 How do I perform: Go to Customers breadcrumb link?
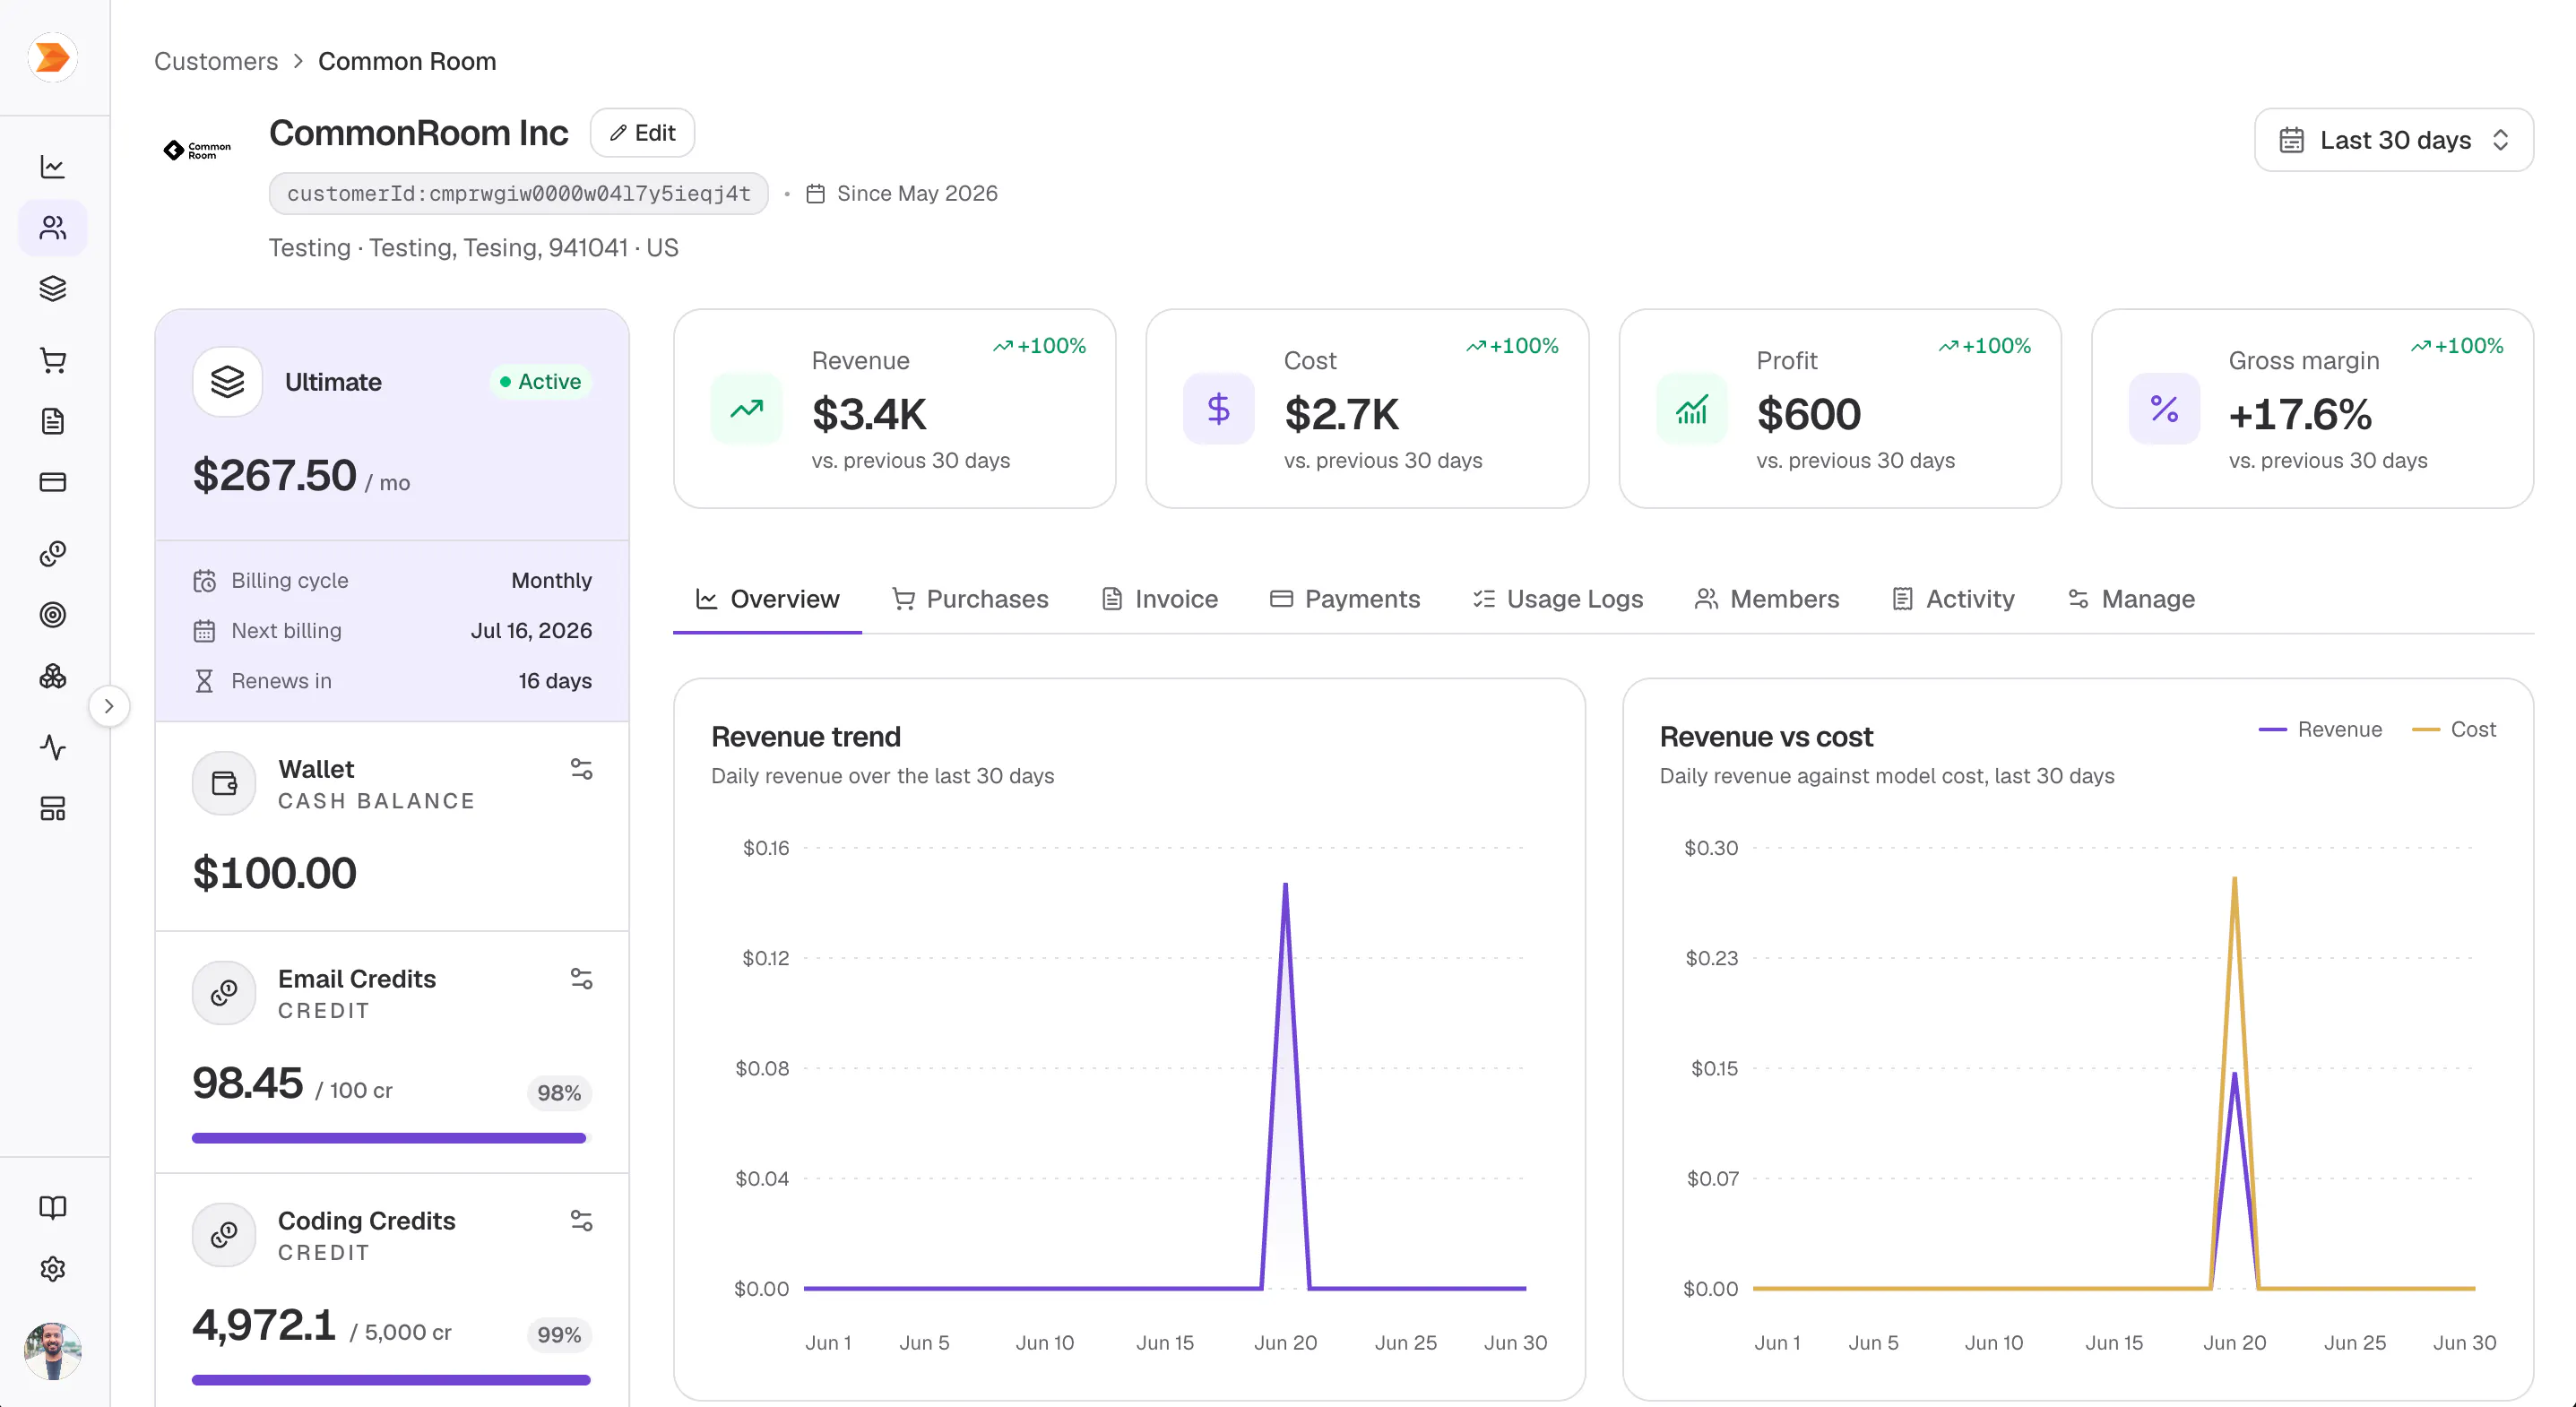click(x=216, y=61)
